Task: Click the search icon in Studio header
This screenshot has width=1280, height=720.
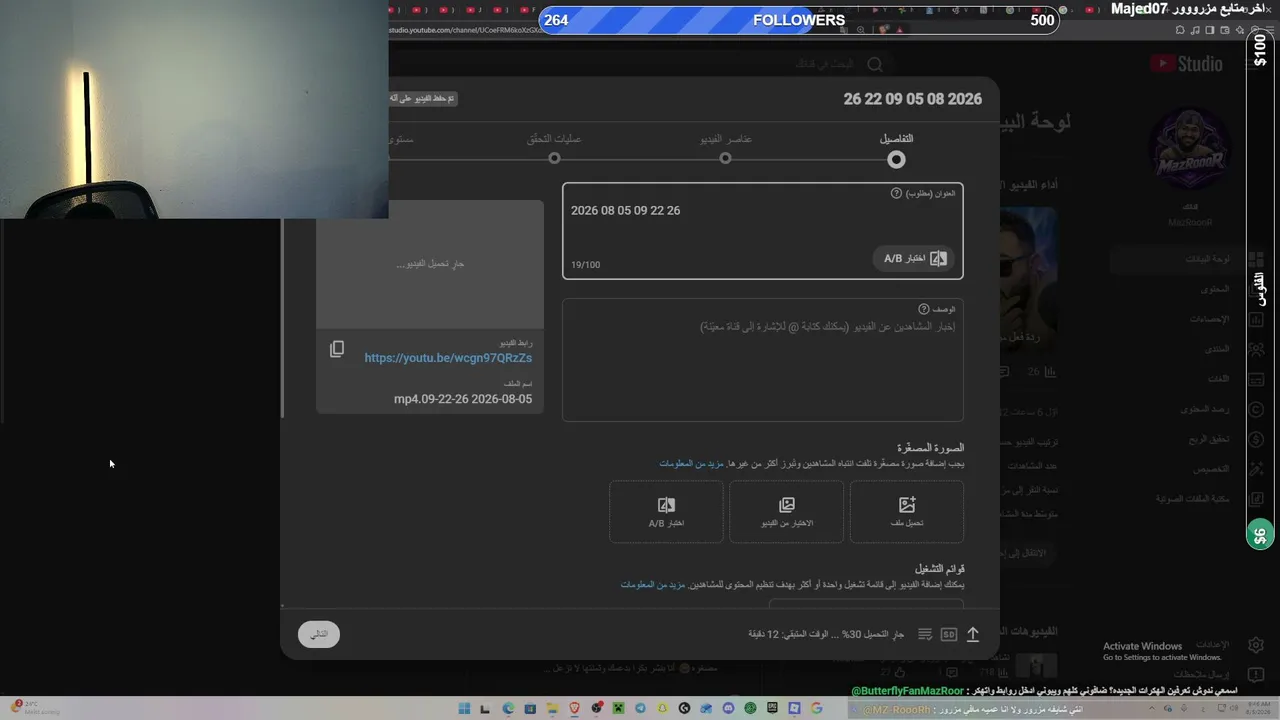Action: pyautogui.click(x=875, y=64)
